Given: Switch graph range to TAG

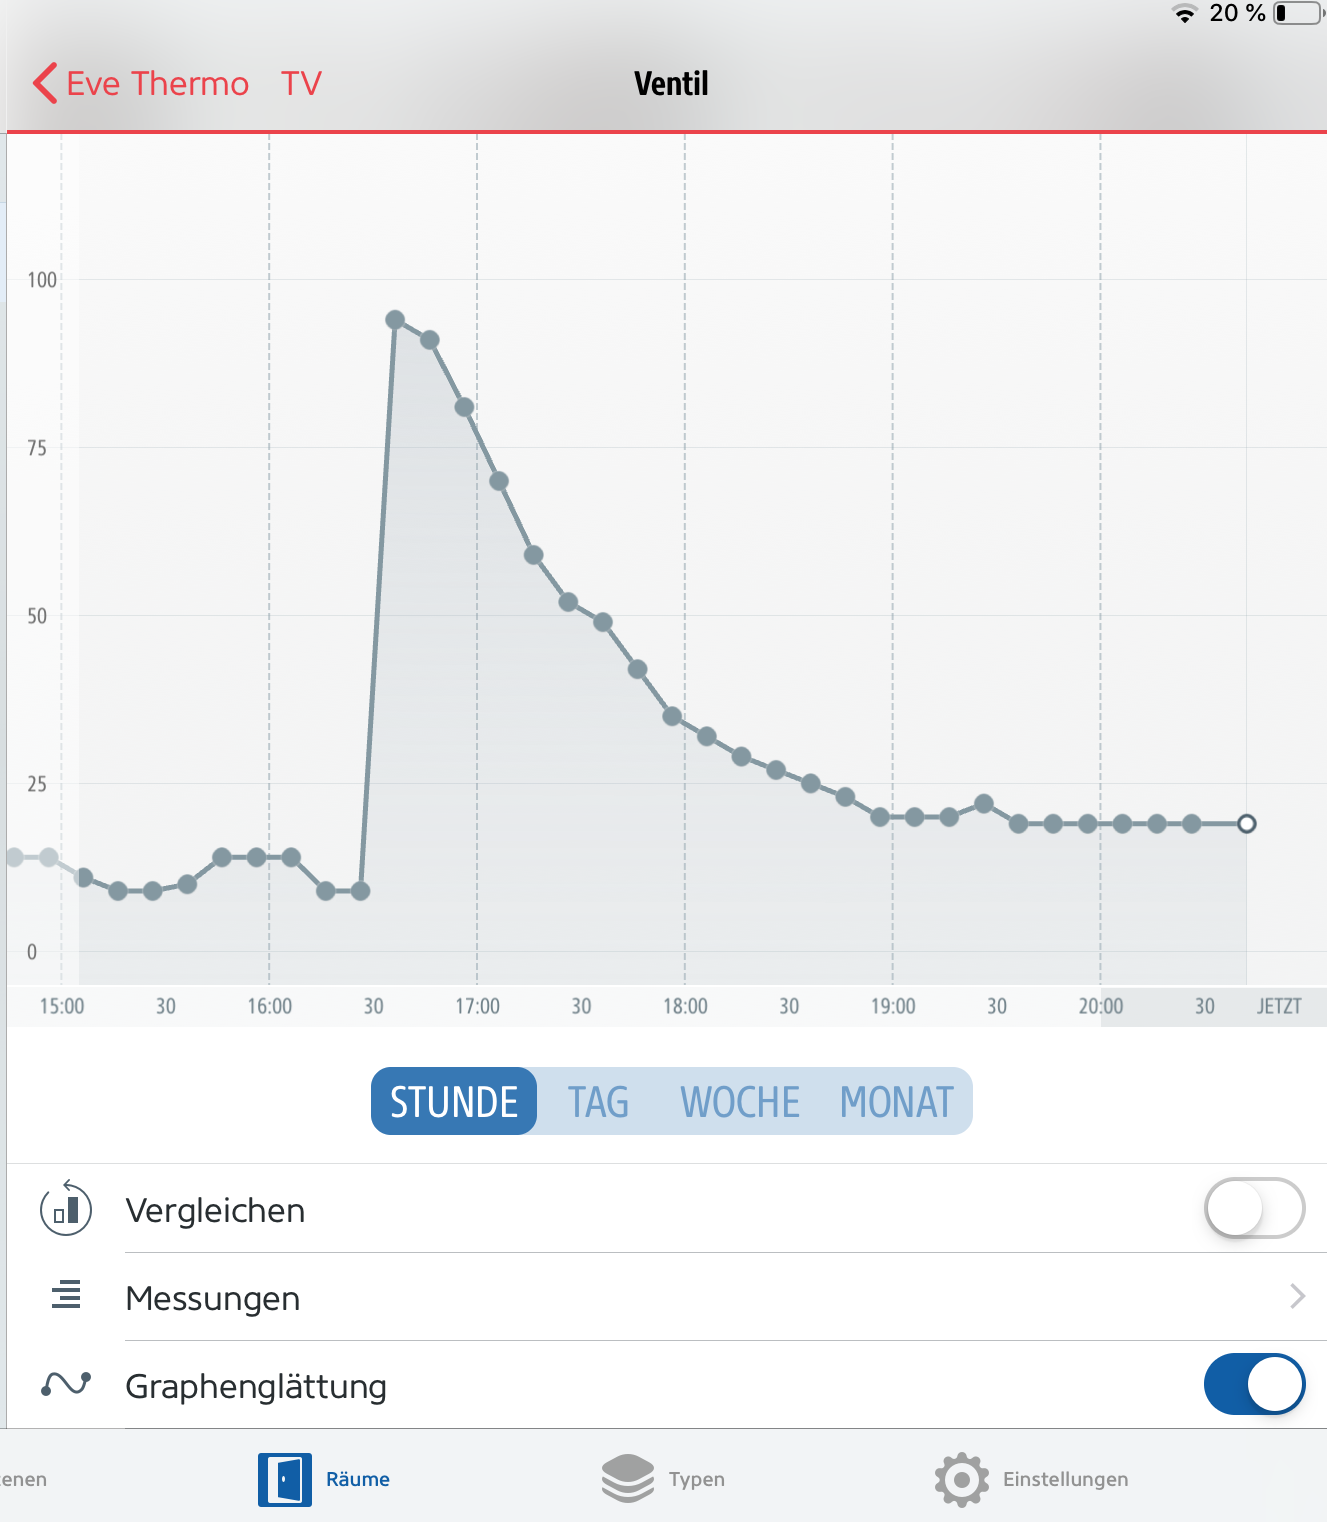Looking at the screenshot, I should click(598, 1102).
